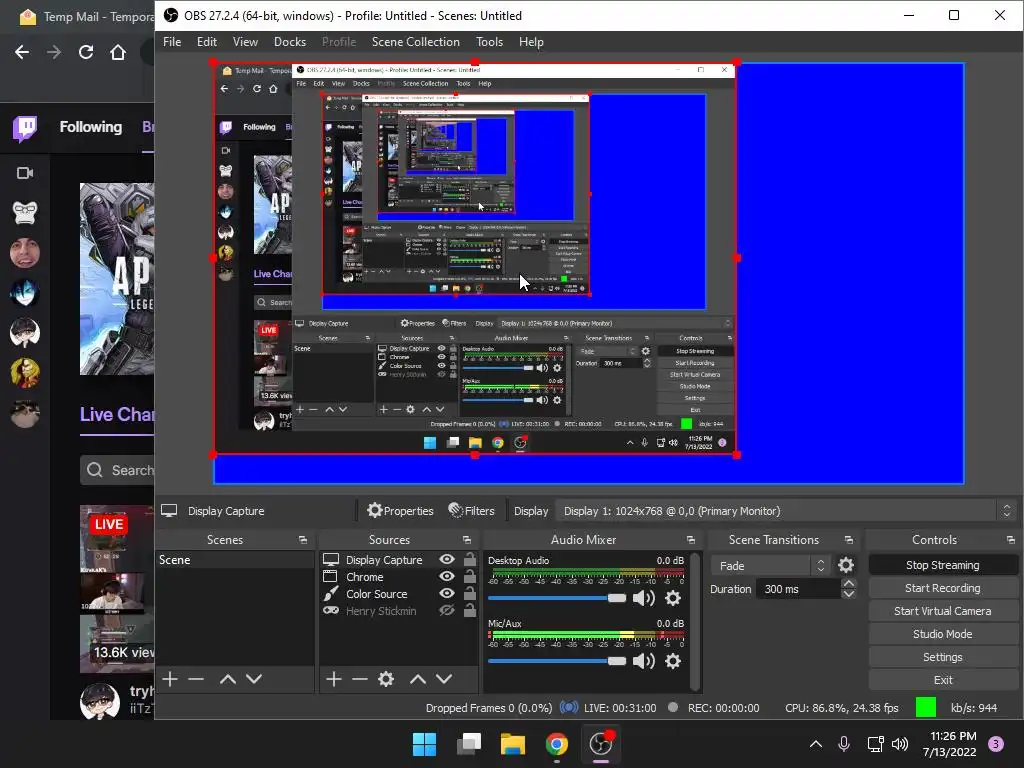1024x768 pixels.
Task: Pop out the Scene Transitions dock
Action: tap(849, 540)
